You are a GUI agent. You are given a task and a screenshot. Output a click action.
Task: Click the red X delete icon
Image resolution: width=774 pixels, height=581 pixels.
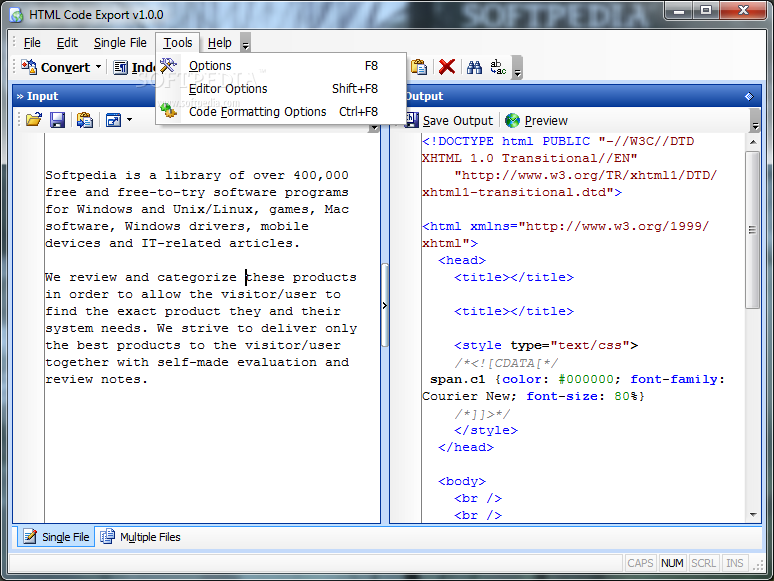click(447, 67)
